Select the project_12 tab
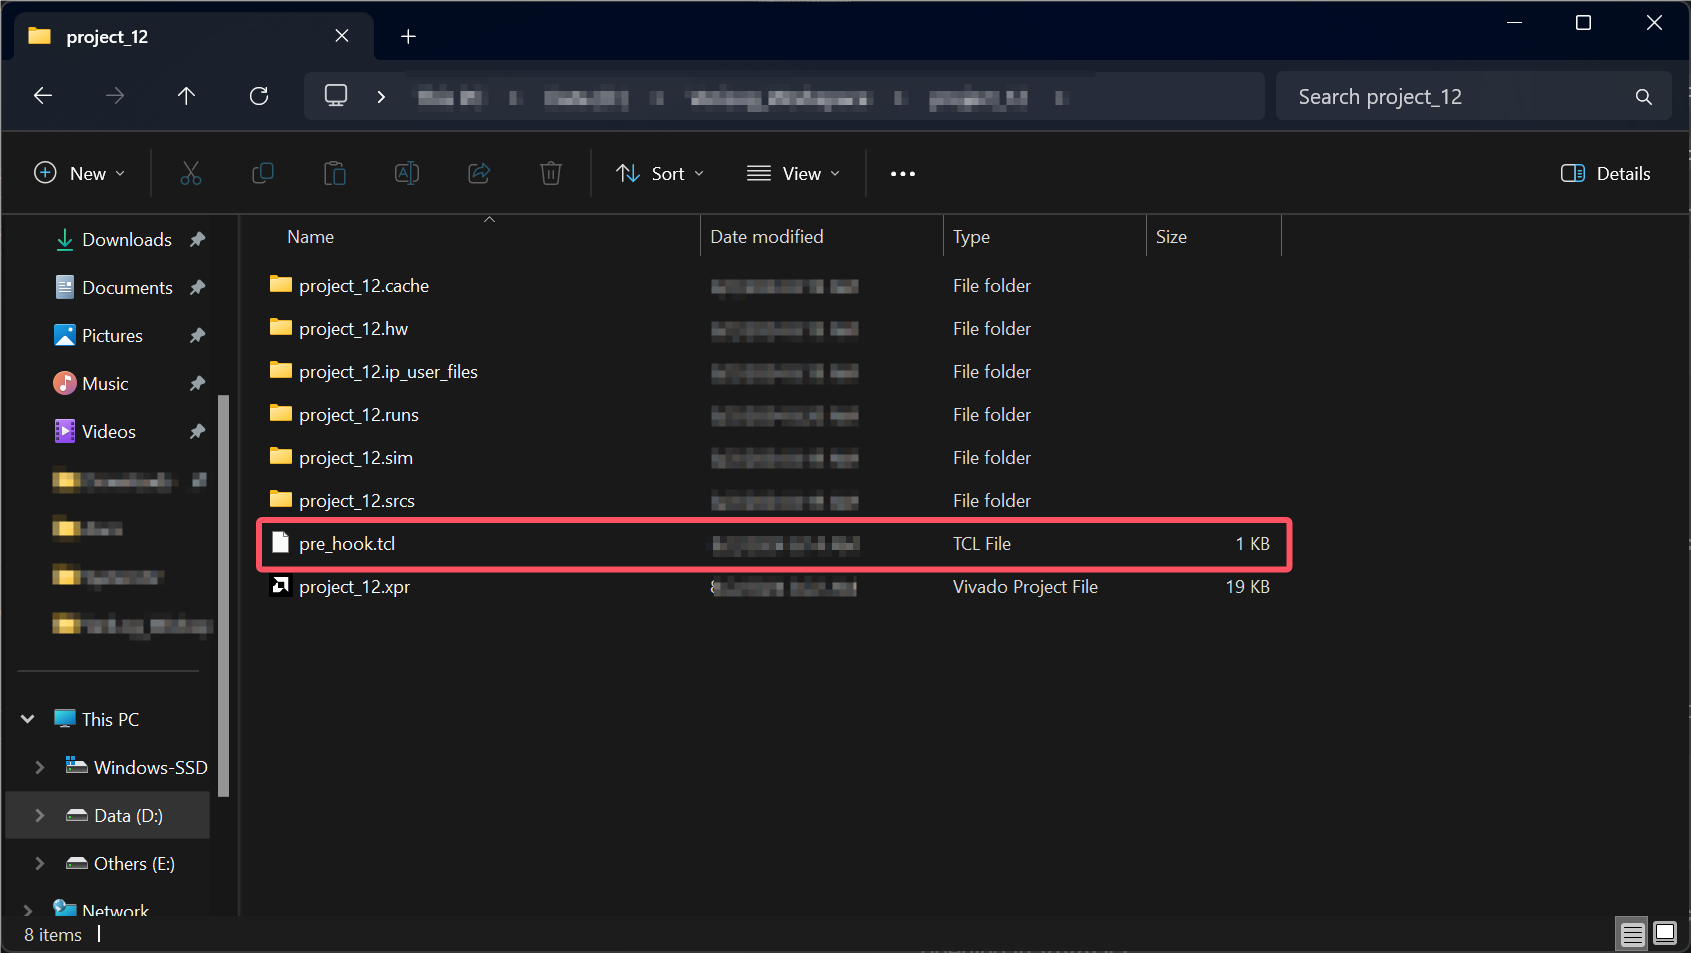Image resolution: width=1691 pixels, height=953 pixels. (194, 37)
